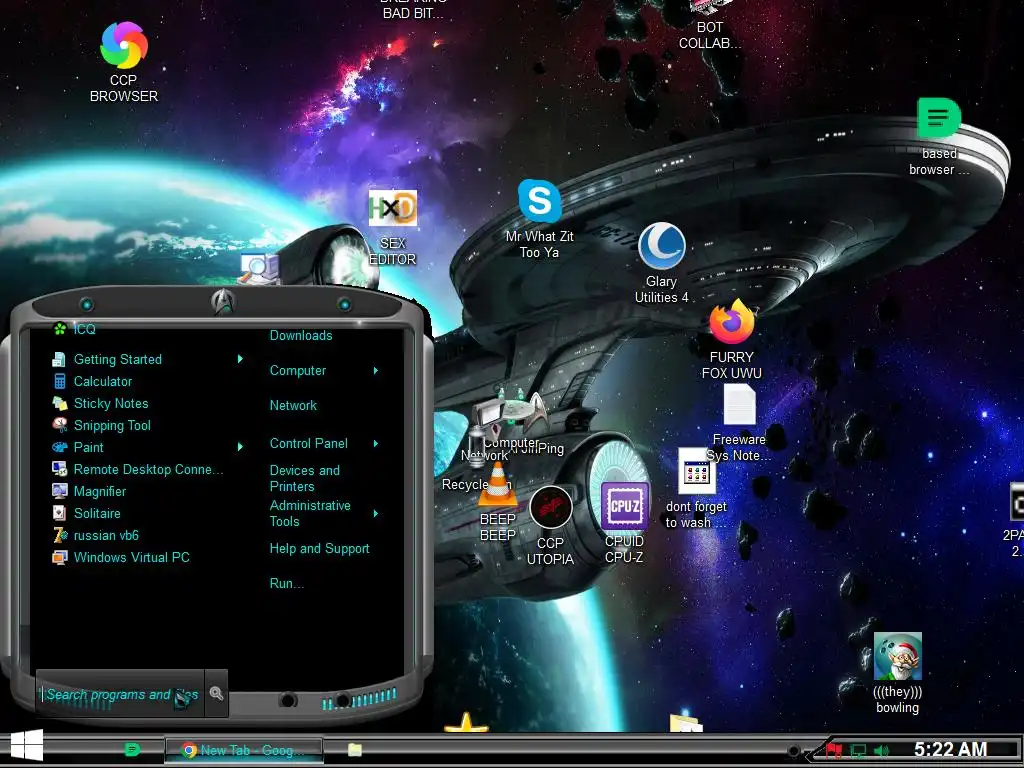The width and height of the screenshot is (1024, 768).
Task: Open the Administrative Tools menu entry
Action: (x=310, y=514)
